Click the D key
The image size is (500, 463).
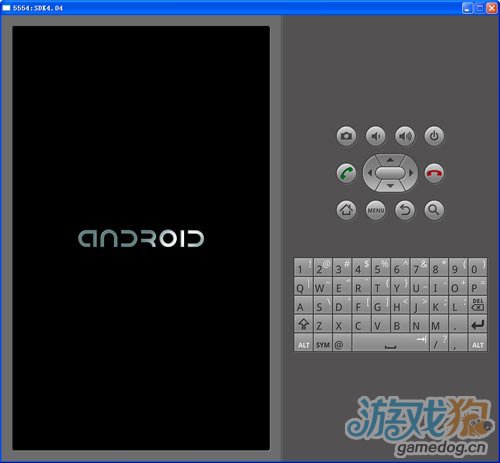pos(342,305)
